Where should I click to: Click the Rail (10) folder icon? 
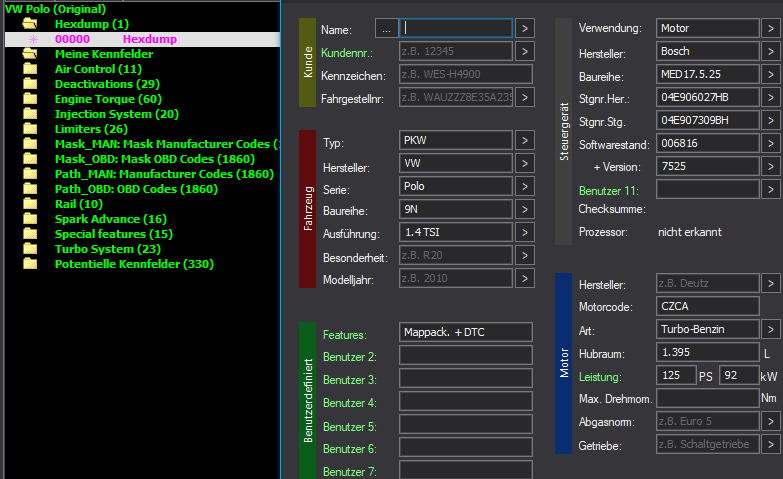pyautogui.click(x=30, y=203)
